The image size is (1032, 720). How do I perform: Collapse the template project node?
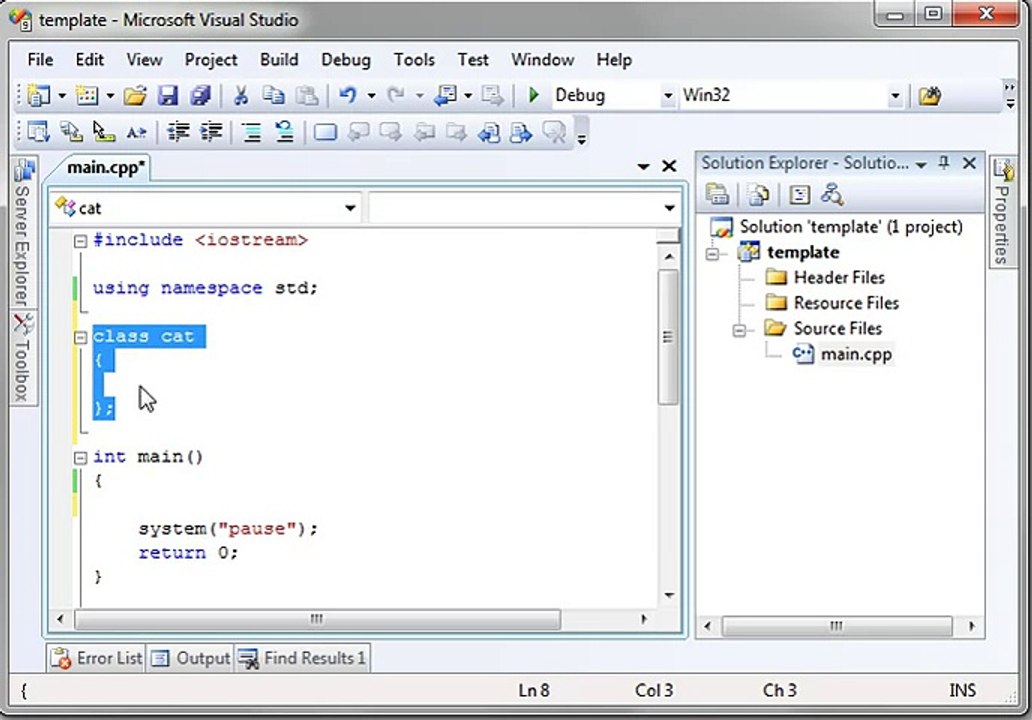click(x=713, y=253)
